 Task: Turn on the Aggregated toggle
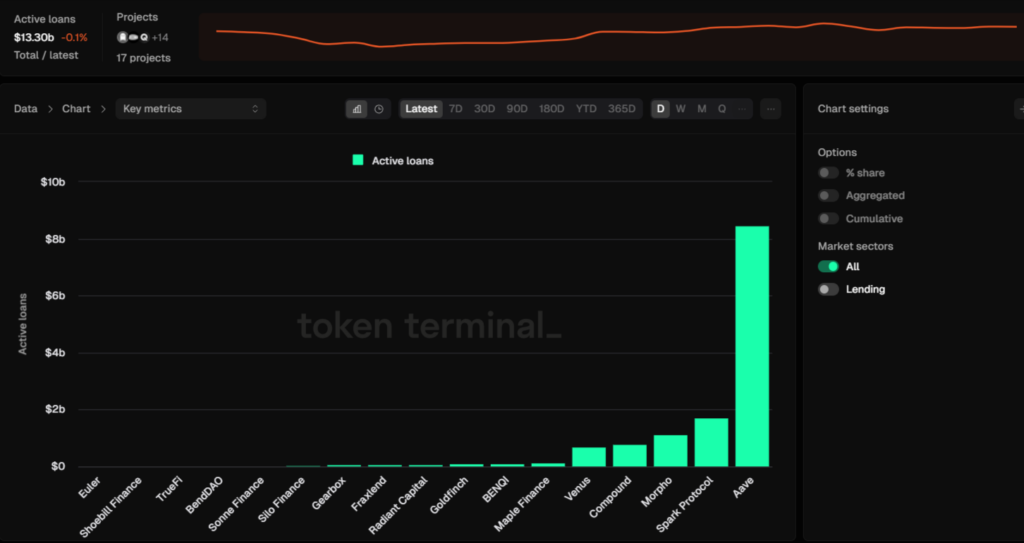(x=828, y=196)
